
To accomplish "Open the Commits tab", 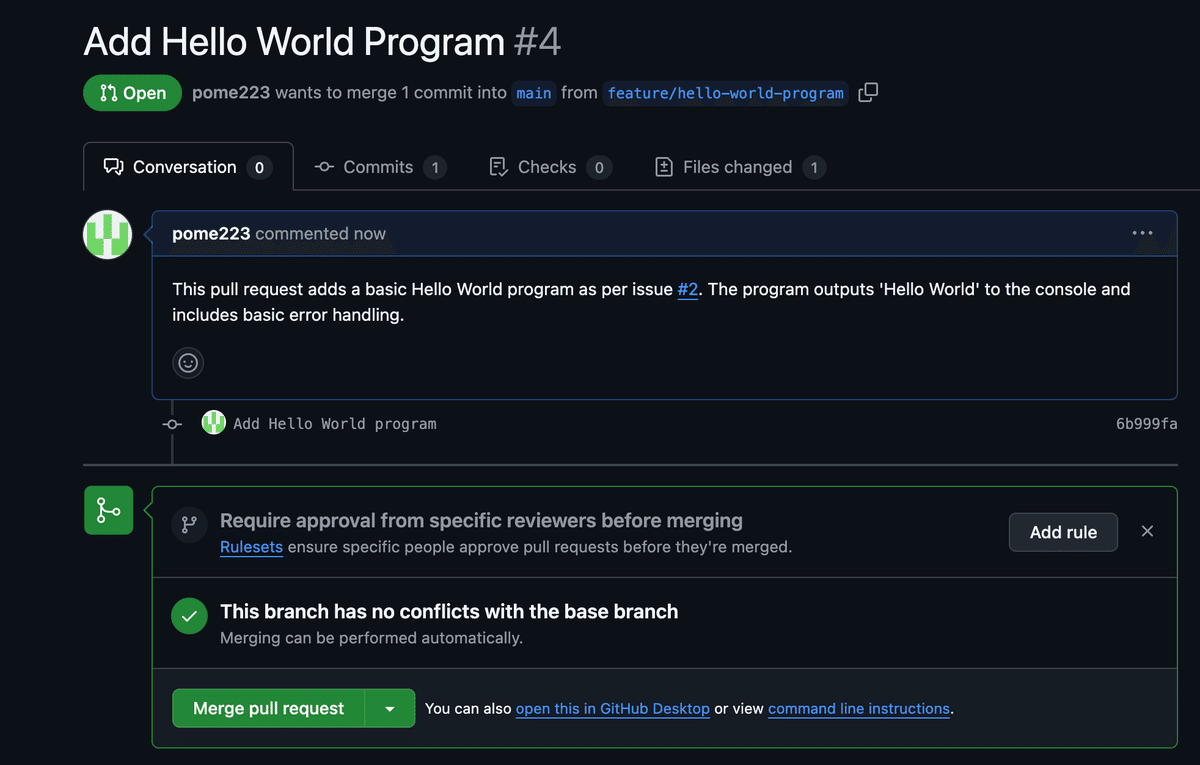I will (380, 167).
